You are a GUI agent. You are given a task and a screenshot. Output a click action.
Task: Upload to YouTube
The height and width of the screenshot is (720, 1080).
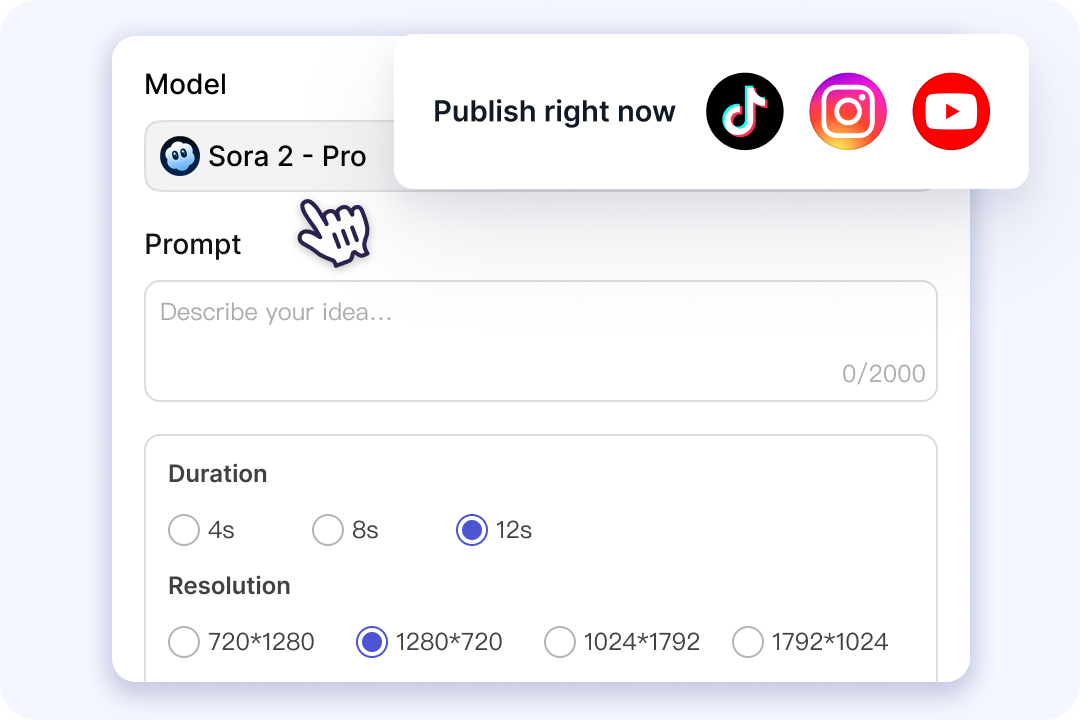[951, 111]
